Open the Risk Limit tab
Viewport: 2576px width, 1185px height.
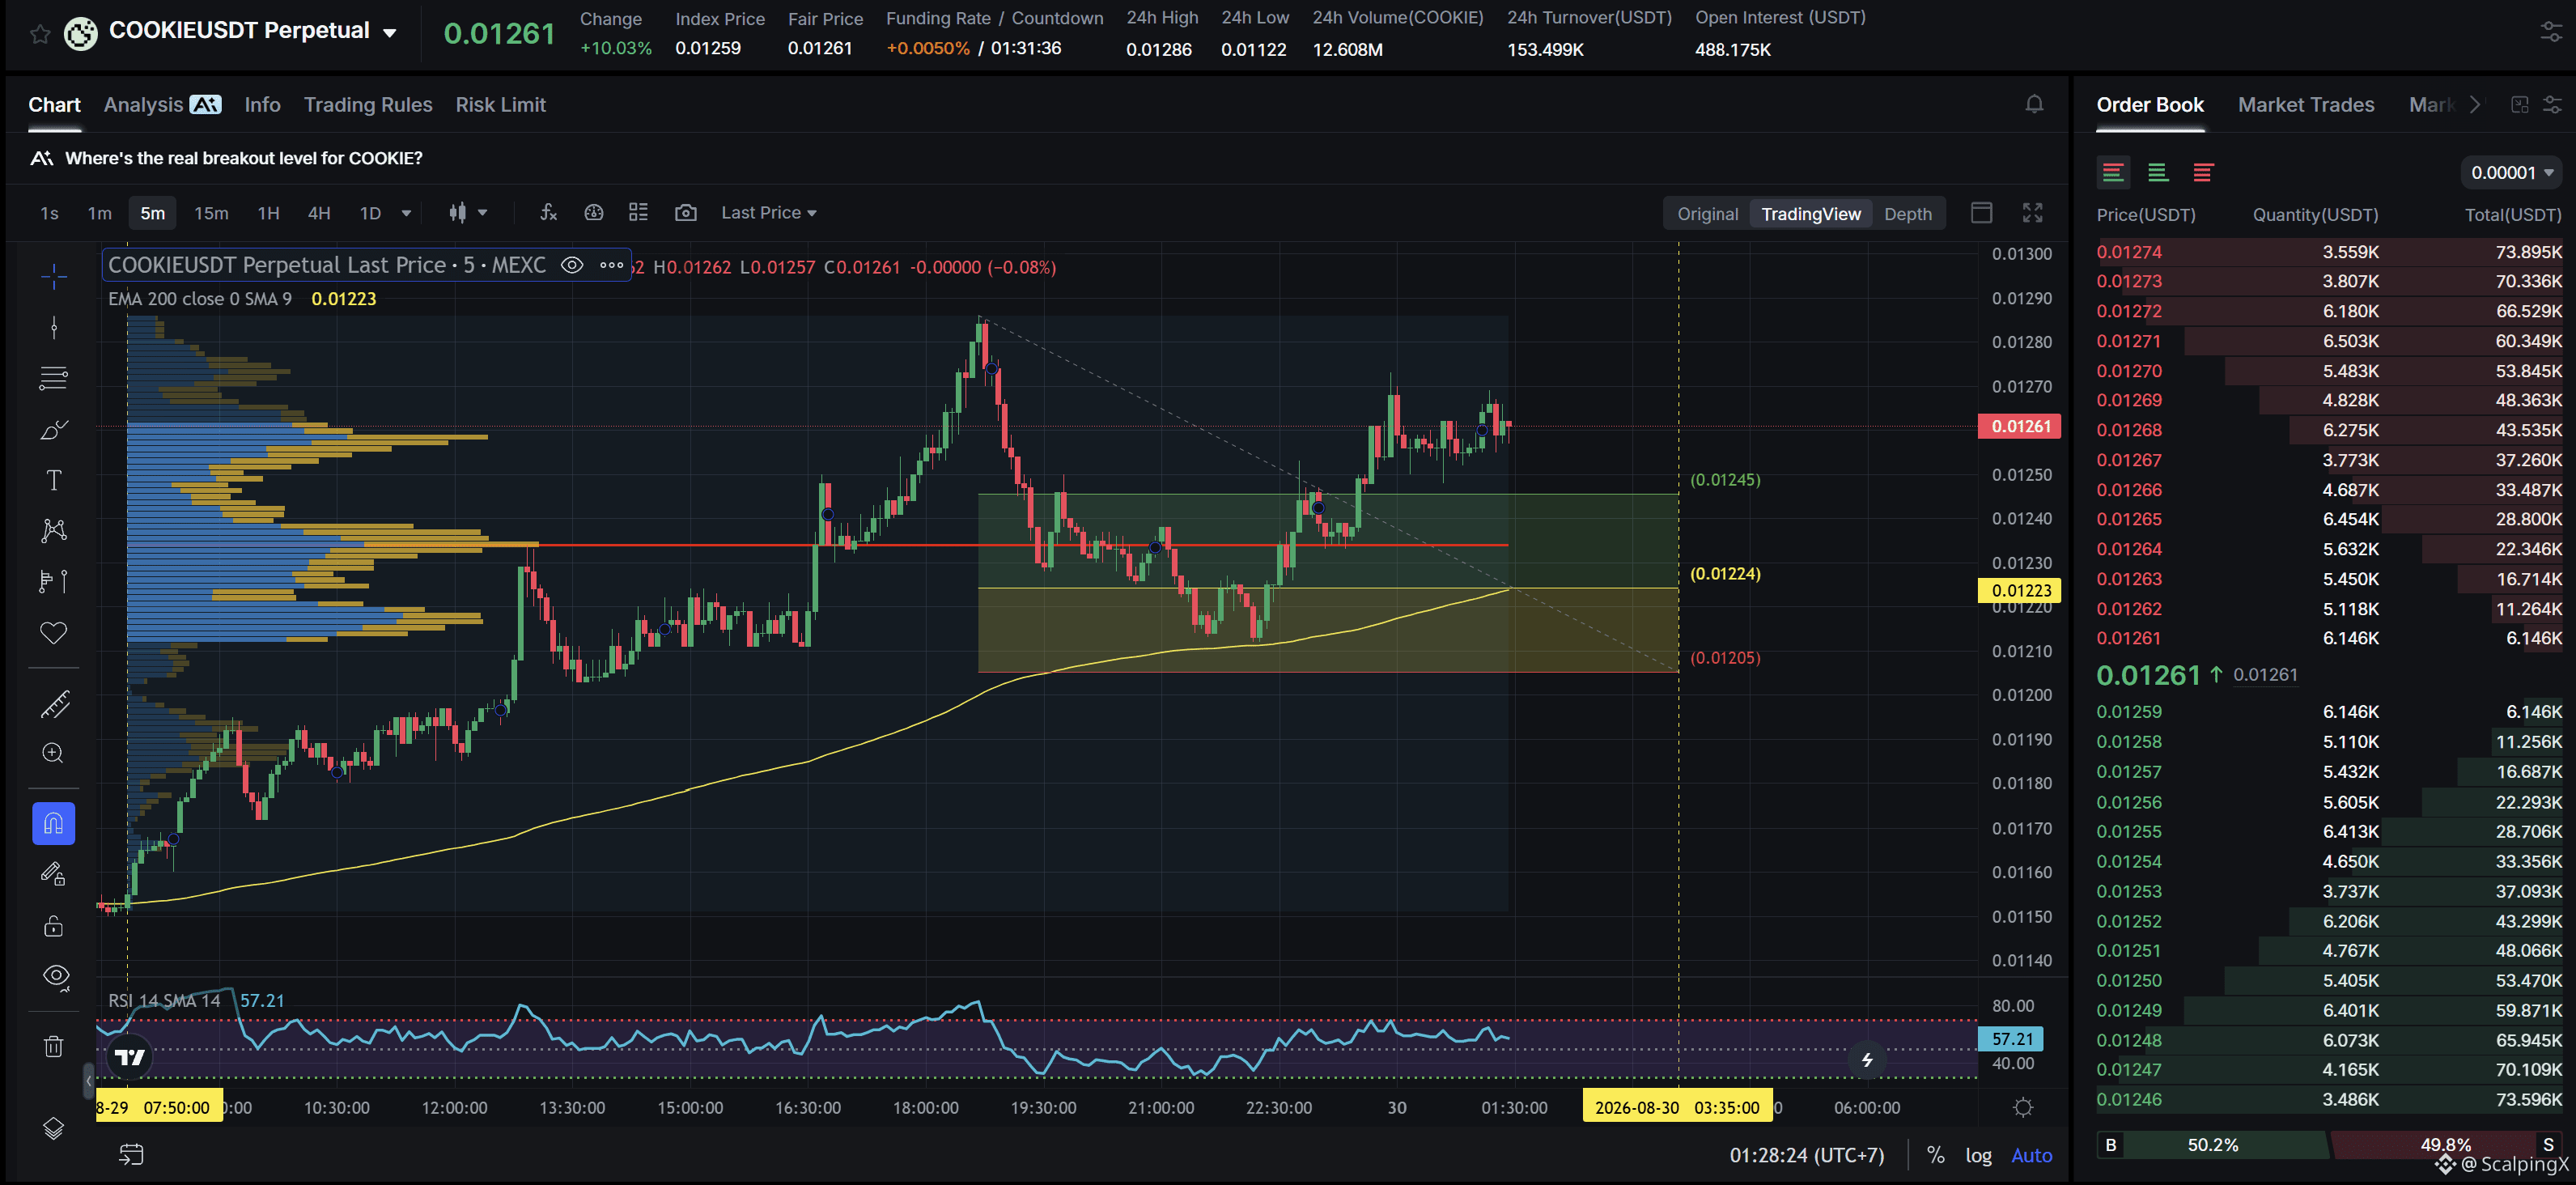500,104
